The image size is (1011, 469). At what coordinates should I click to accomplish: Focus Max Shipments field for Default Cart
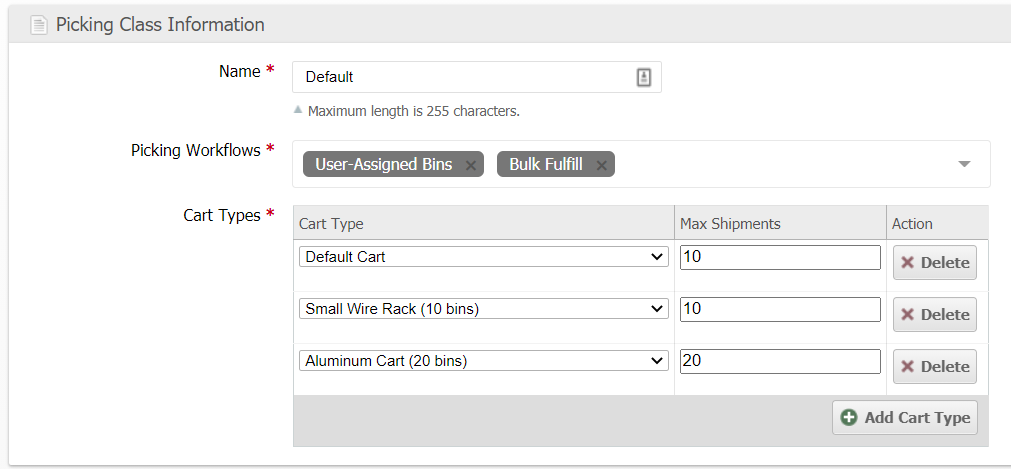click(x=779, y=257)
